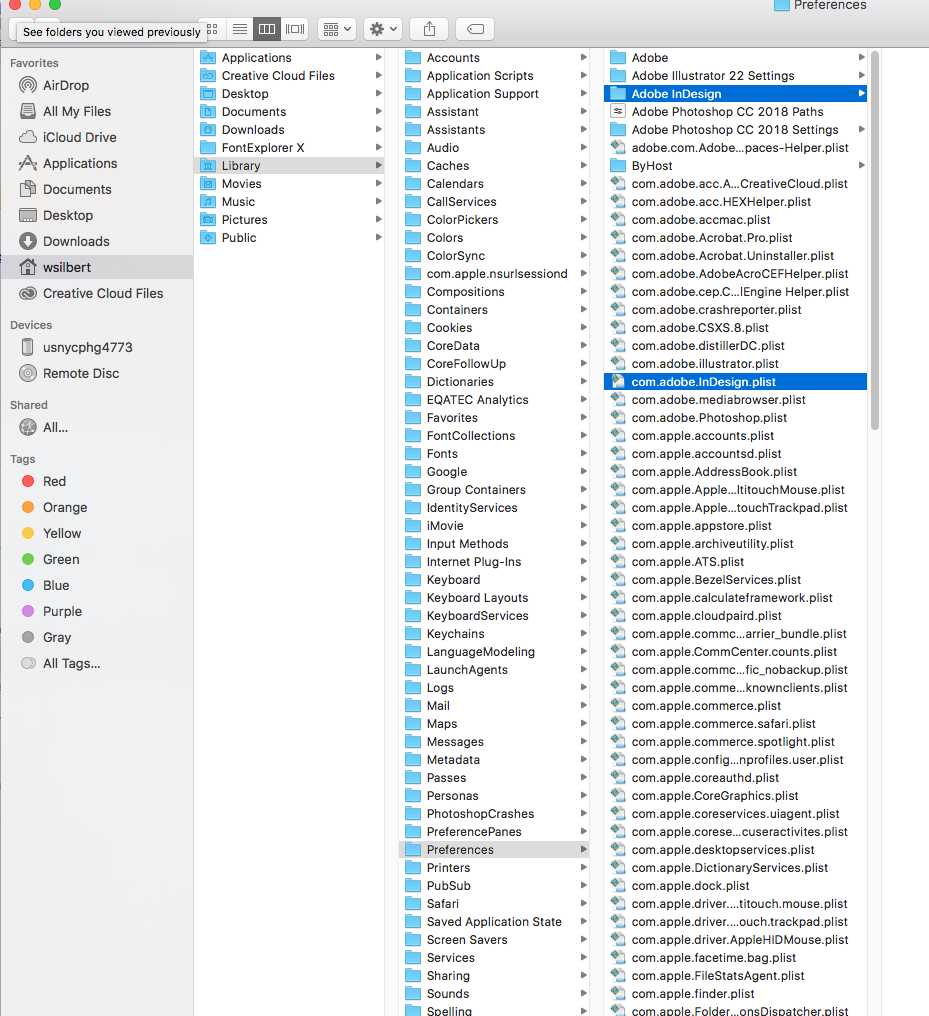
Task: Click the Edit Tags toolbar button
Action: pos(475,29)
